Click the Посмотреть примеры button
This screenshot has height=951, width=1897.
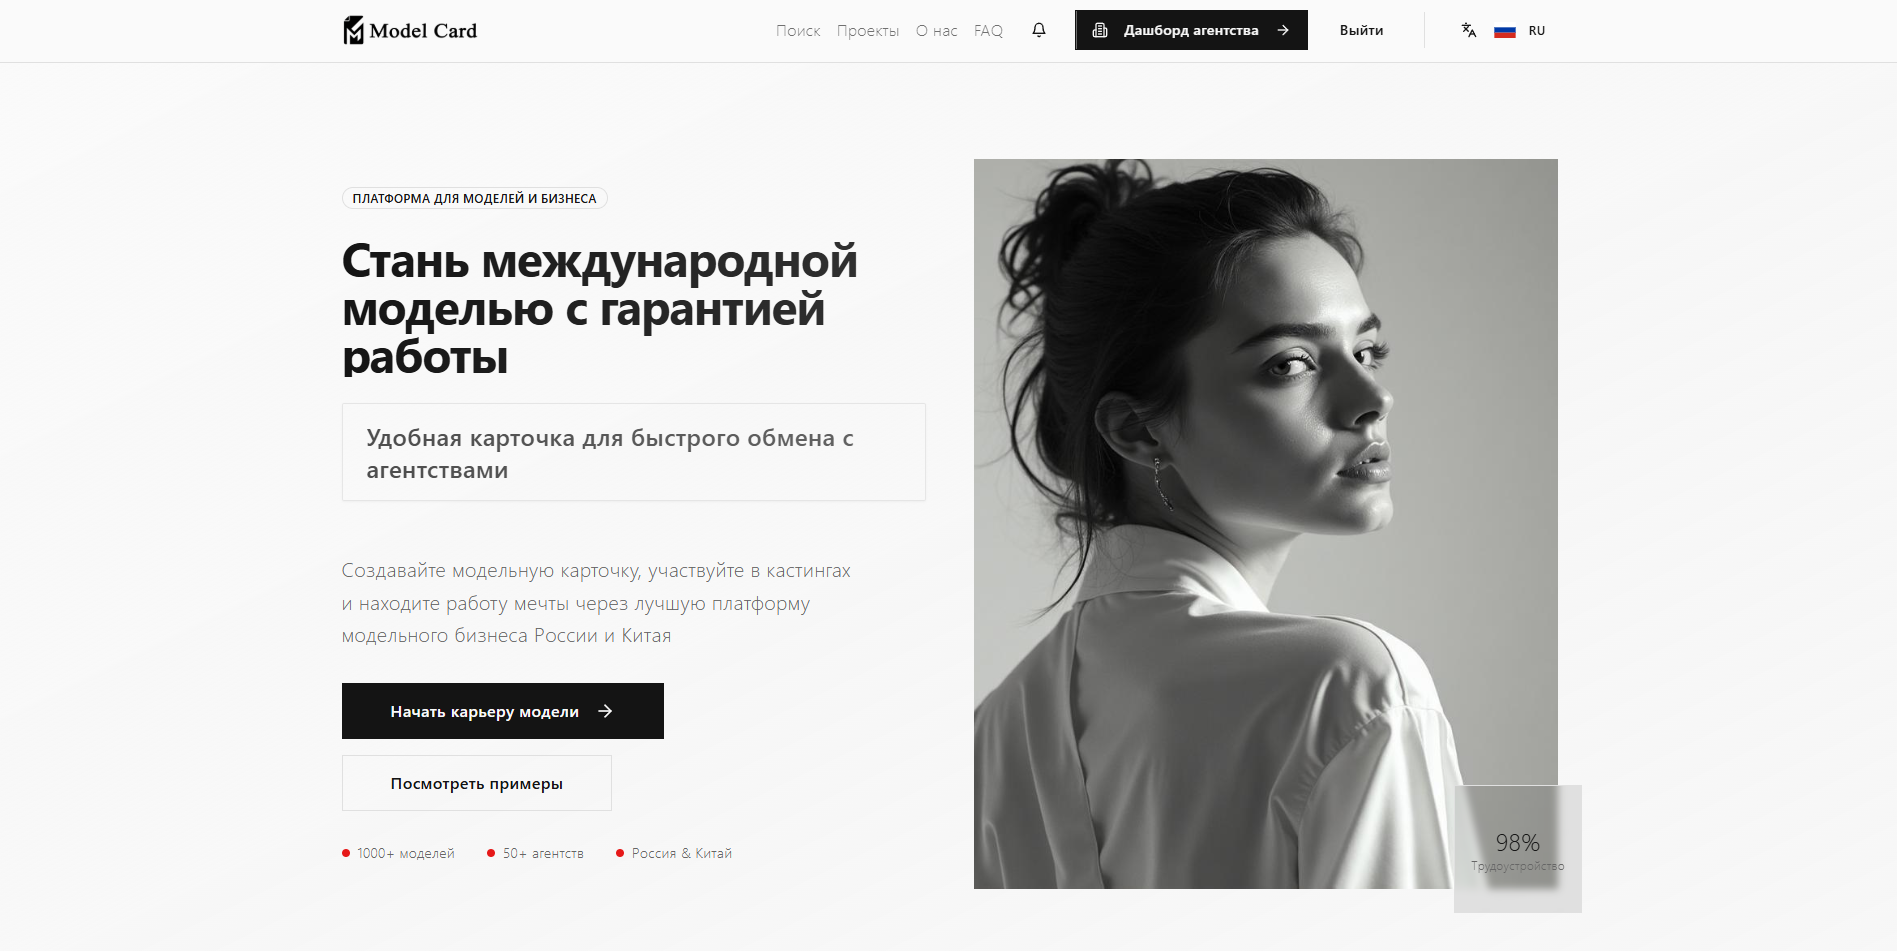tap(477, 783)
